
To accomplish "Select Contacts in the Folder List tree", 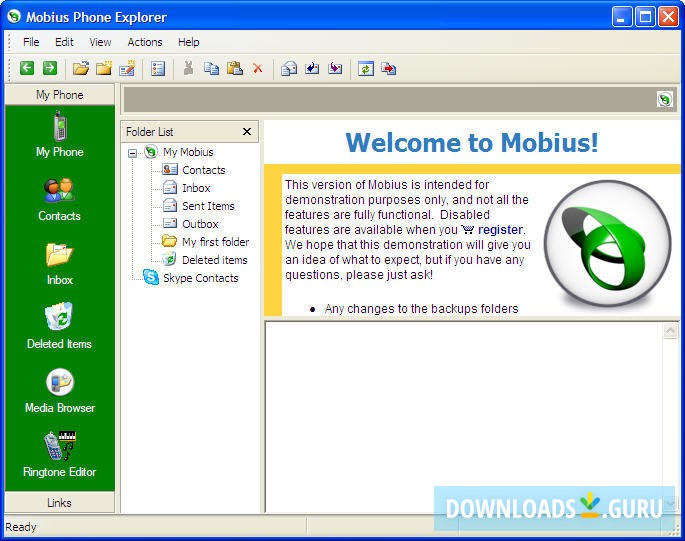I will coord(204,170).
